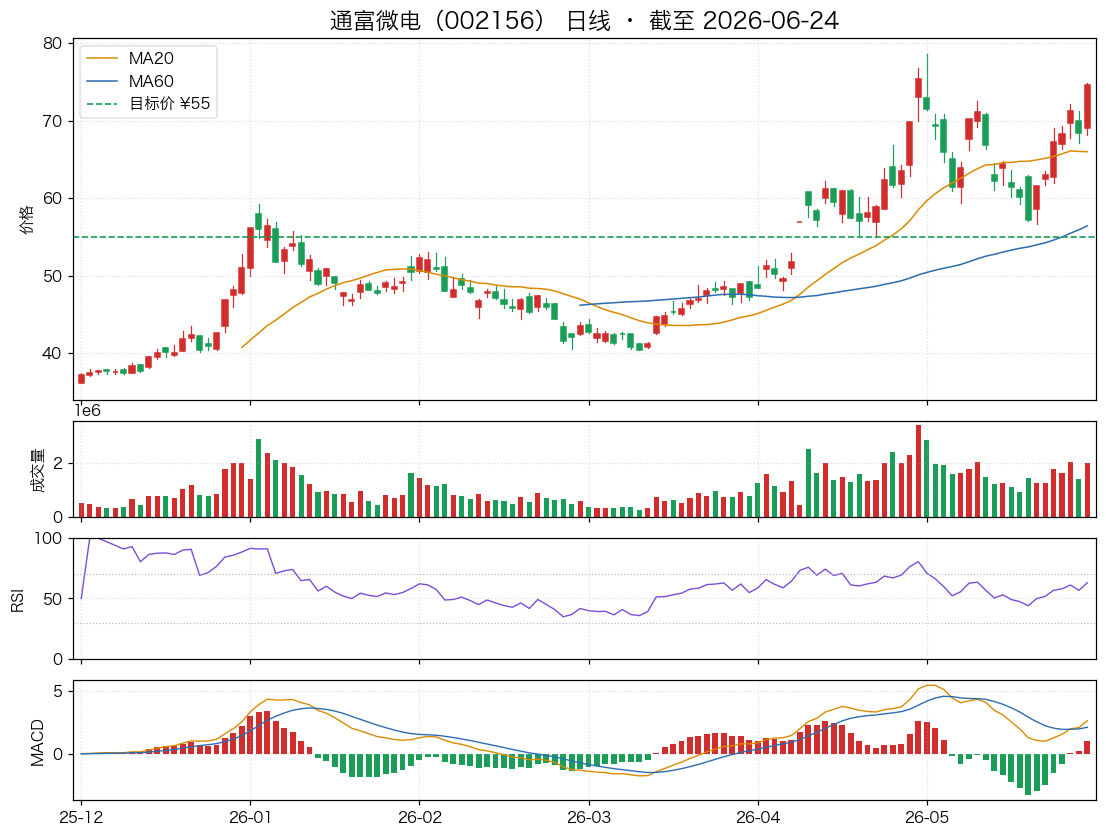Image resolution: width=1106 pixels, height=837 pixels.
Task: Click the 价格 y-axis label
Action: click(x=26, y=220)
